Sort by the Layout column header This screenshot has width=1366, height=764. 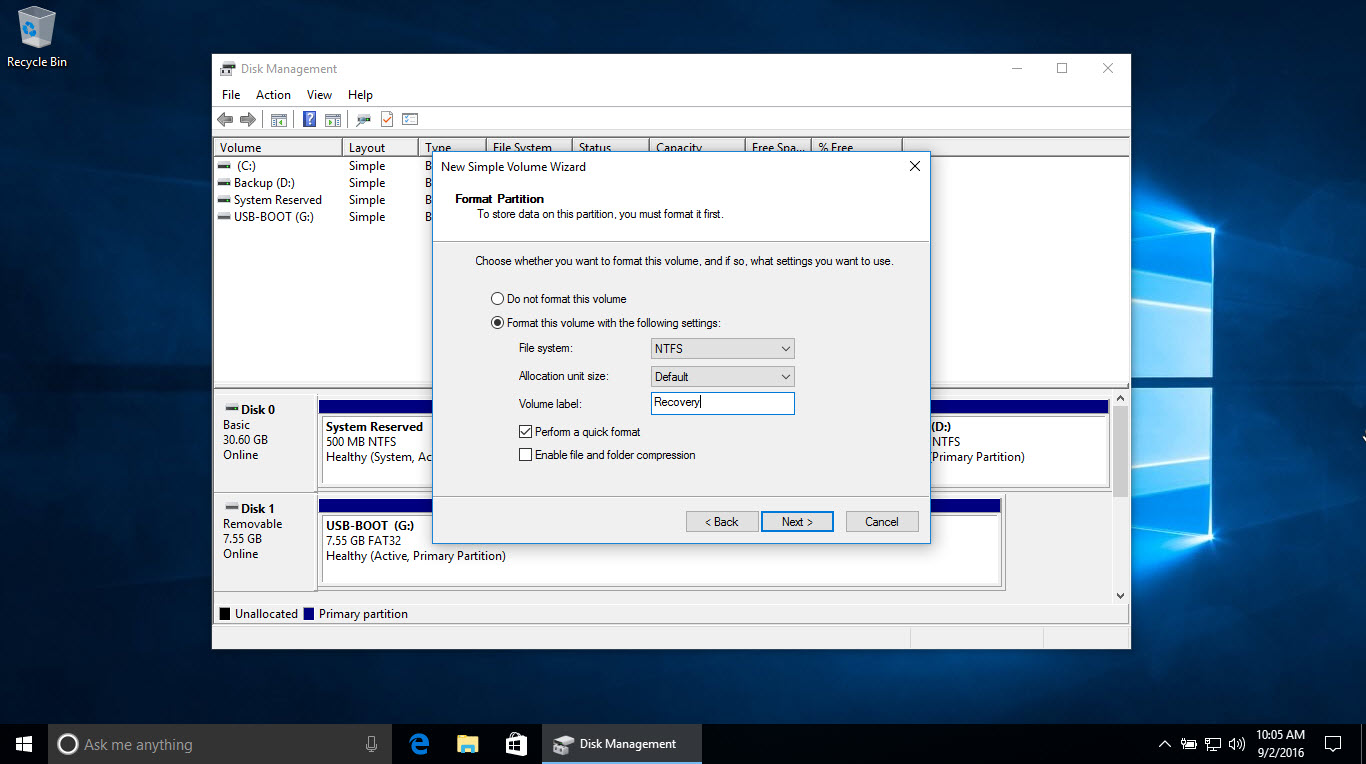click(380, 147)
